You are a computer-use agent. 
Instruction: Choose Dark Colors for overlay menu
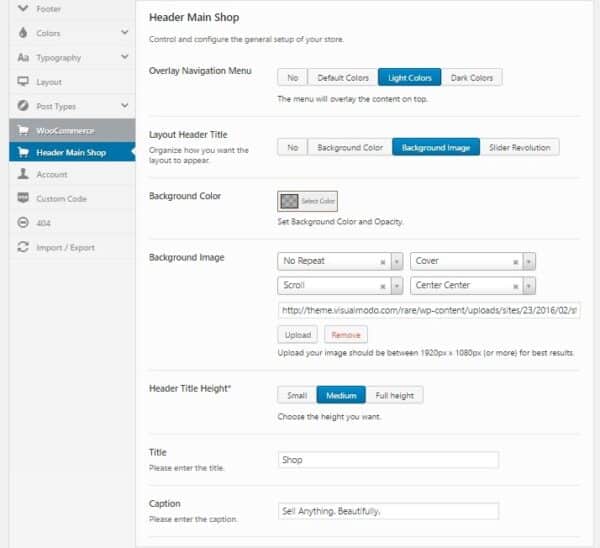tap(471, 77)
